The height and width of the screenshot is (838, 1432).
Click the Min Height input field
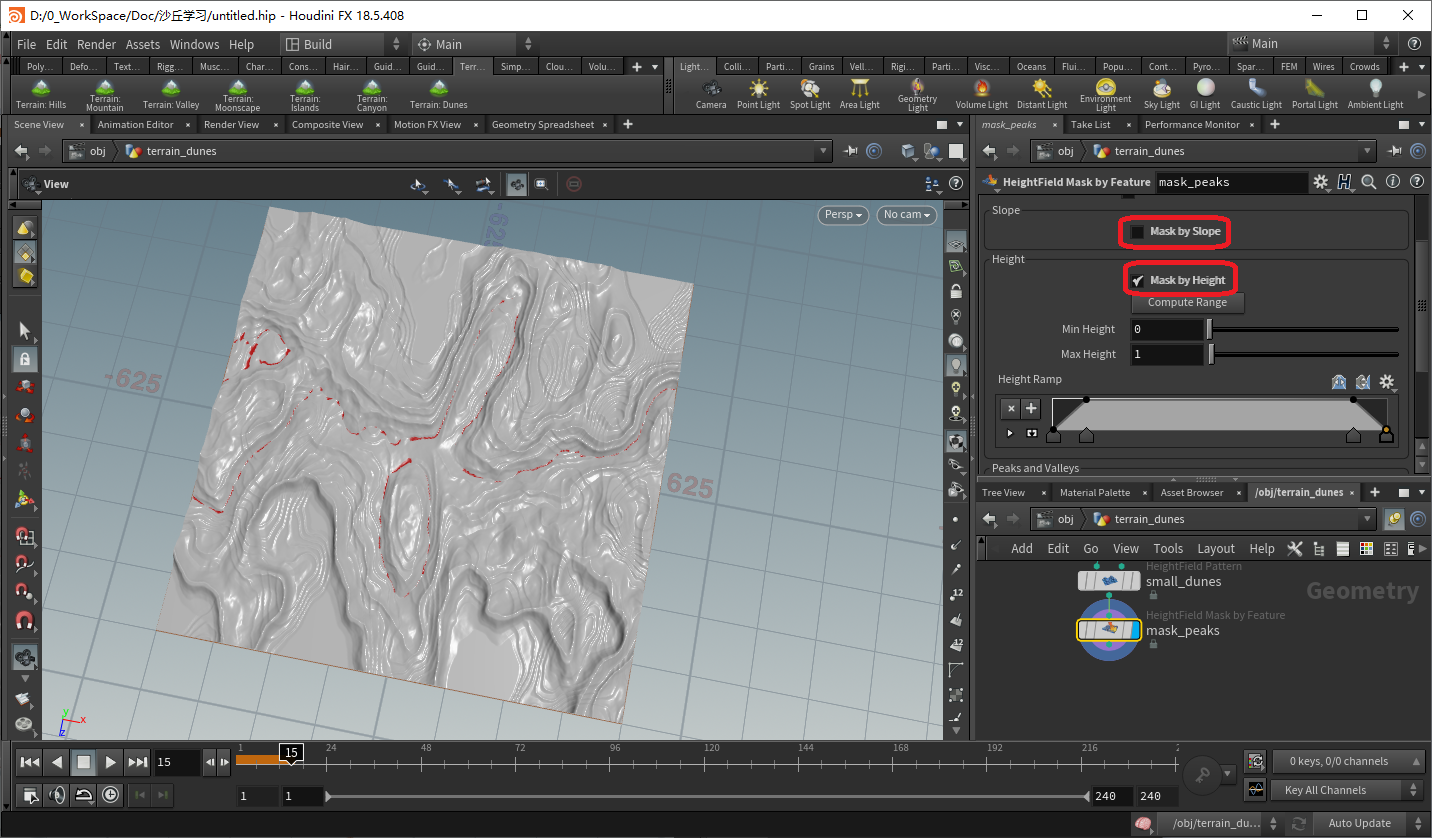[1166, 329]
